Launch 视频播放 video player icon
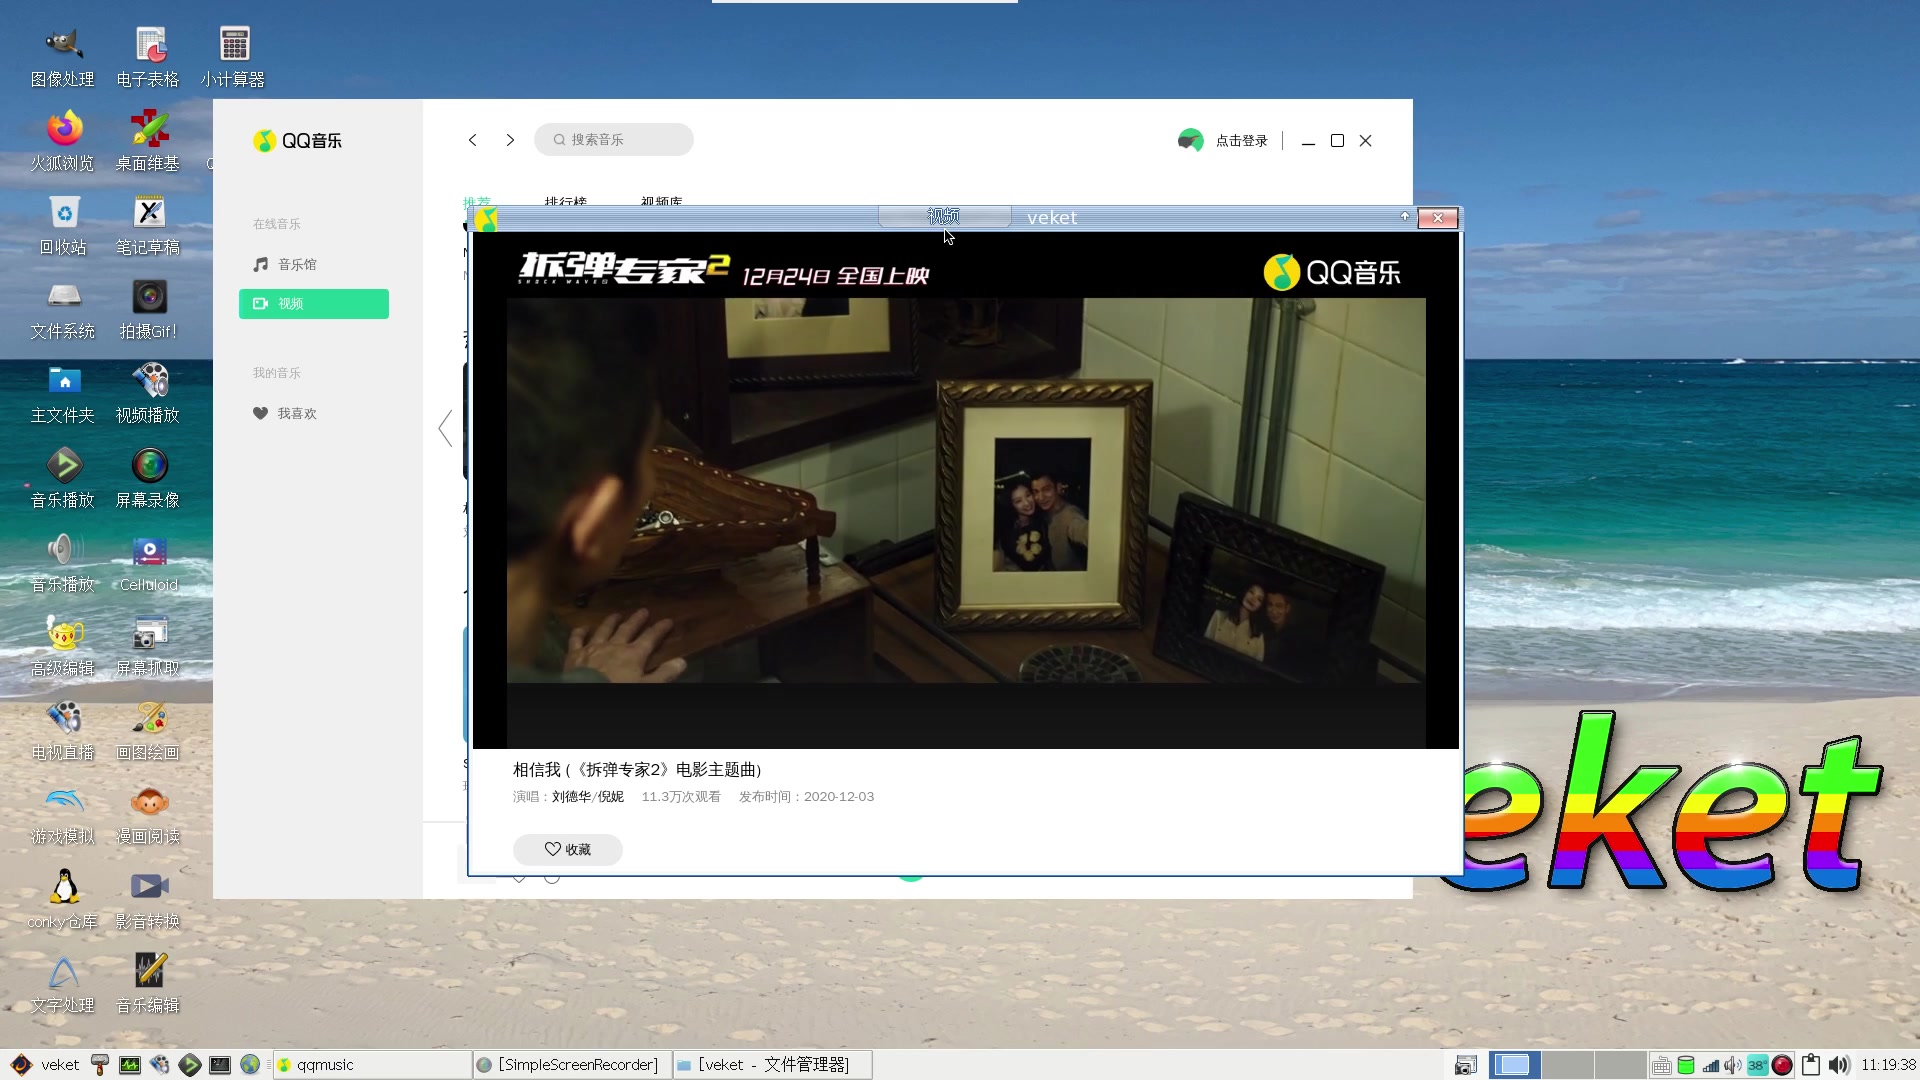The height and width of the screenshot is (1080, 1920). 148,394
